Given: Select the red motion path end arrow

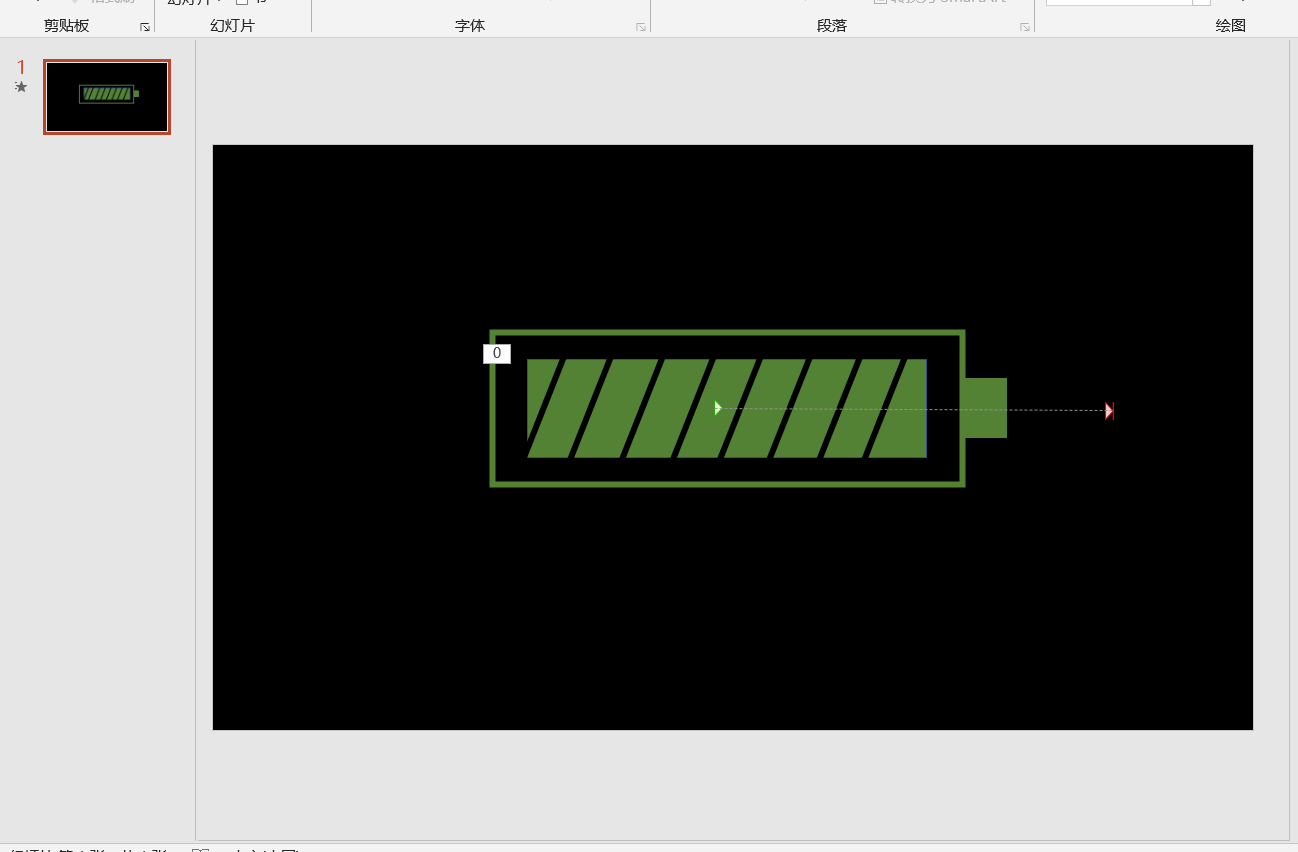Looking at the screenshot, I should (1109, 411).
